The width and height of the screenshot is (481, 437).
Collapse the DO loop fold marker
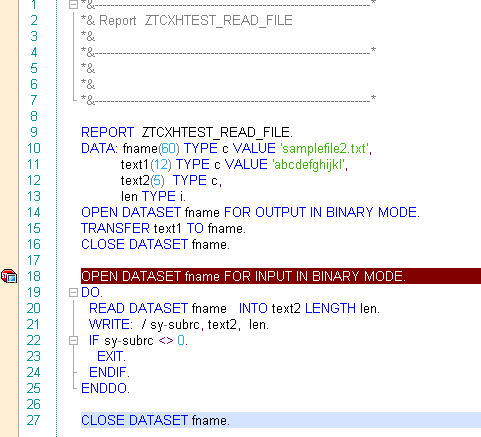click(73, 293)
